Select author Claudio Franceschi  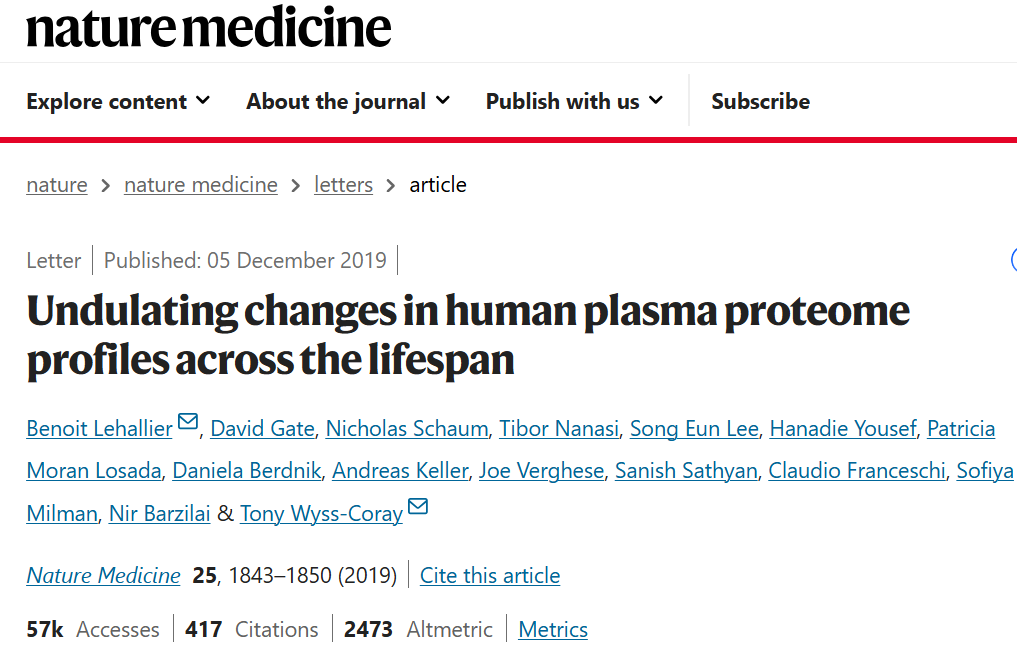[x=857, y=471]
